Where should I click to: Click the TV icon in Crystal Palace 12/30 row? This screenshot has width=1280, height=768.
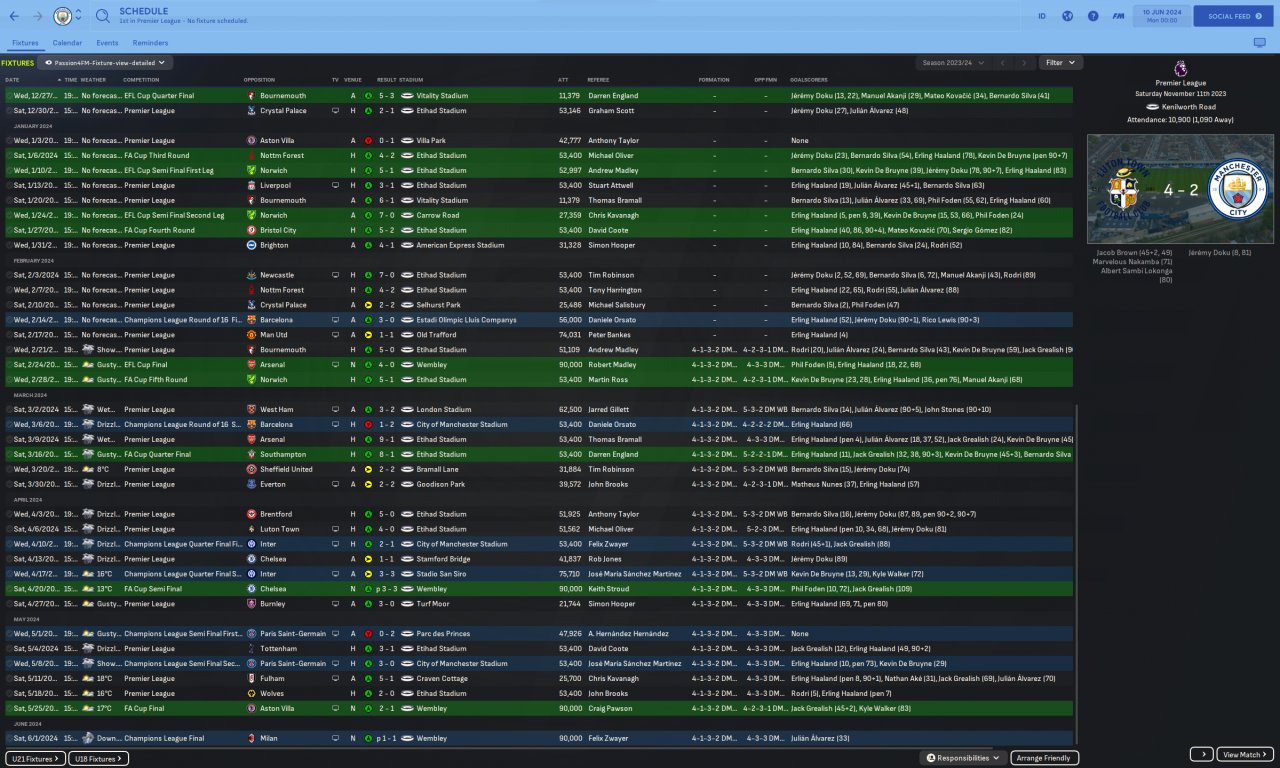[336, 111]
